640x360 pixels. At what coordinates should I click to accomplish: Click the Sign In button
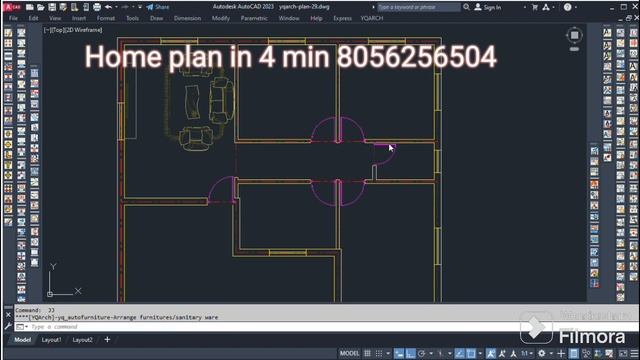pos(488,7)
